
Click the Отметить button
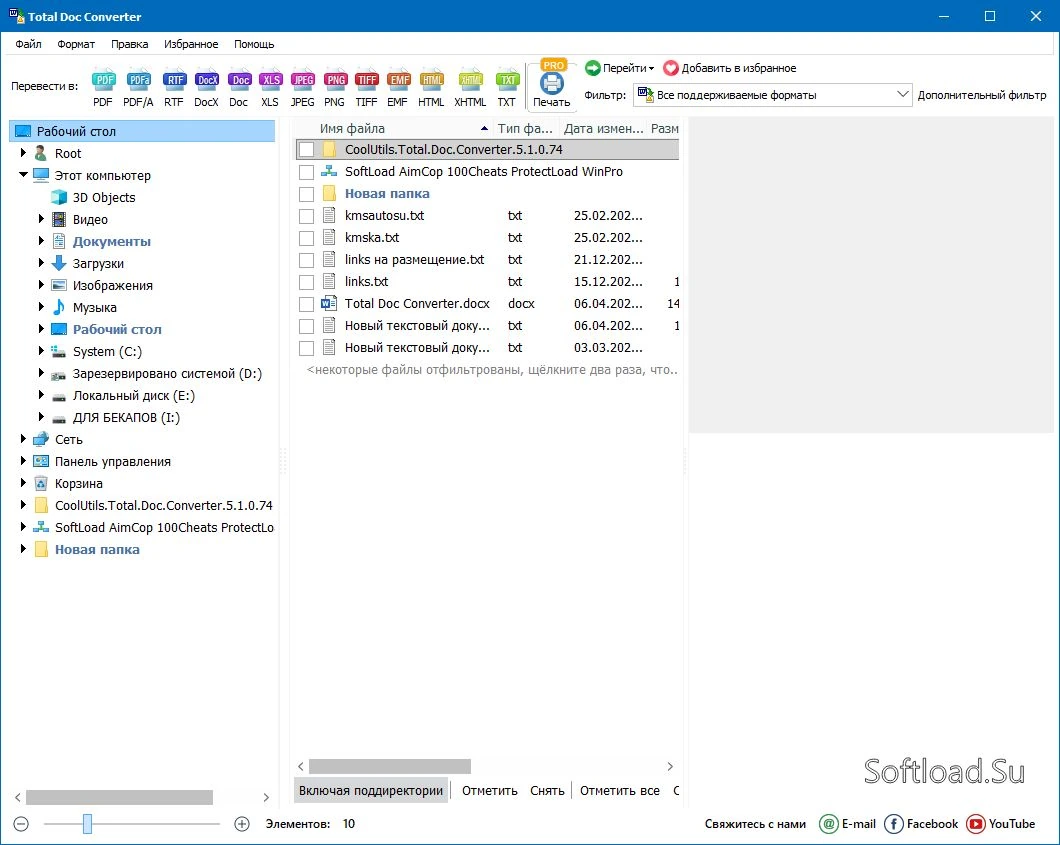(x=489, y=790)
